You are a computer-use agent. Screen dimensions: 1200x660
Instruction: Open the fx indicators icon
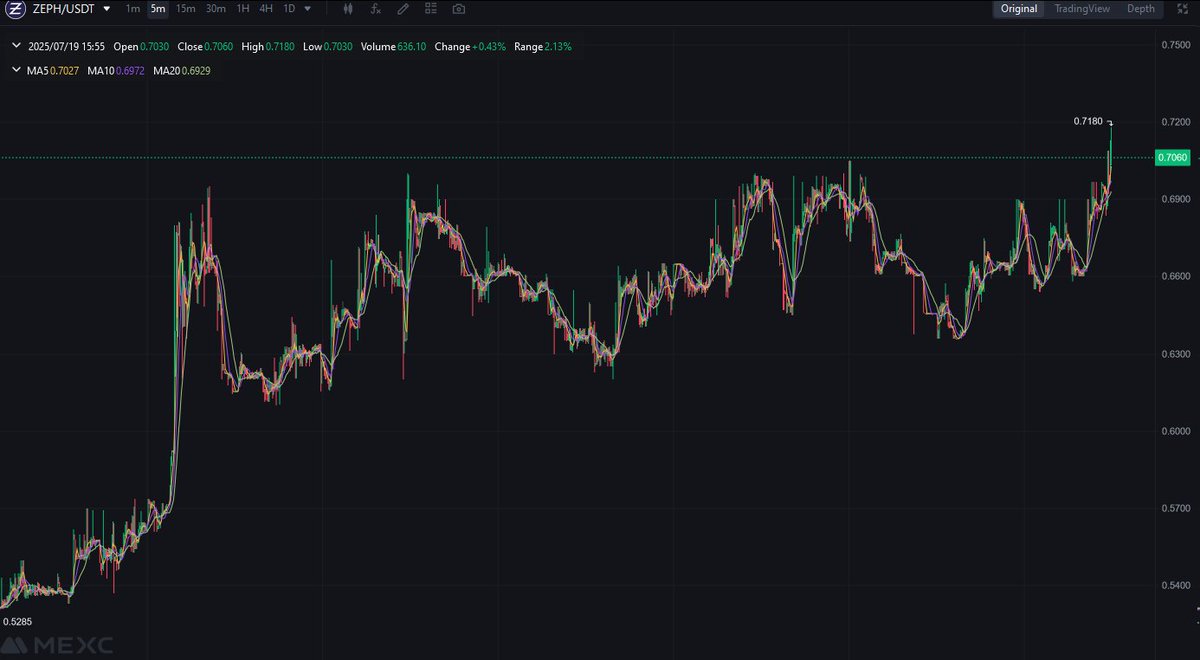click(375, 9)
